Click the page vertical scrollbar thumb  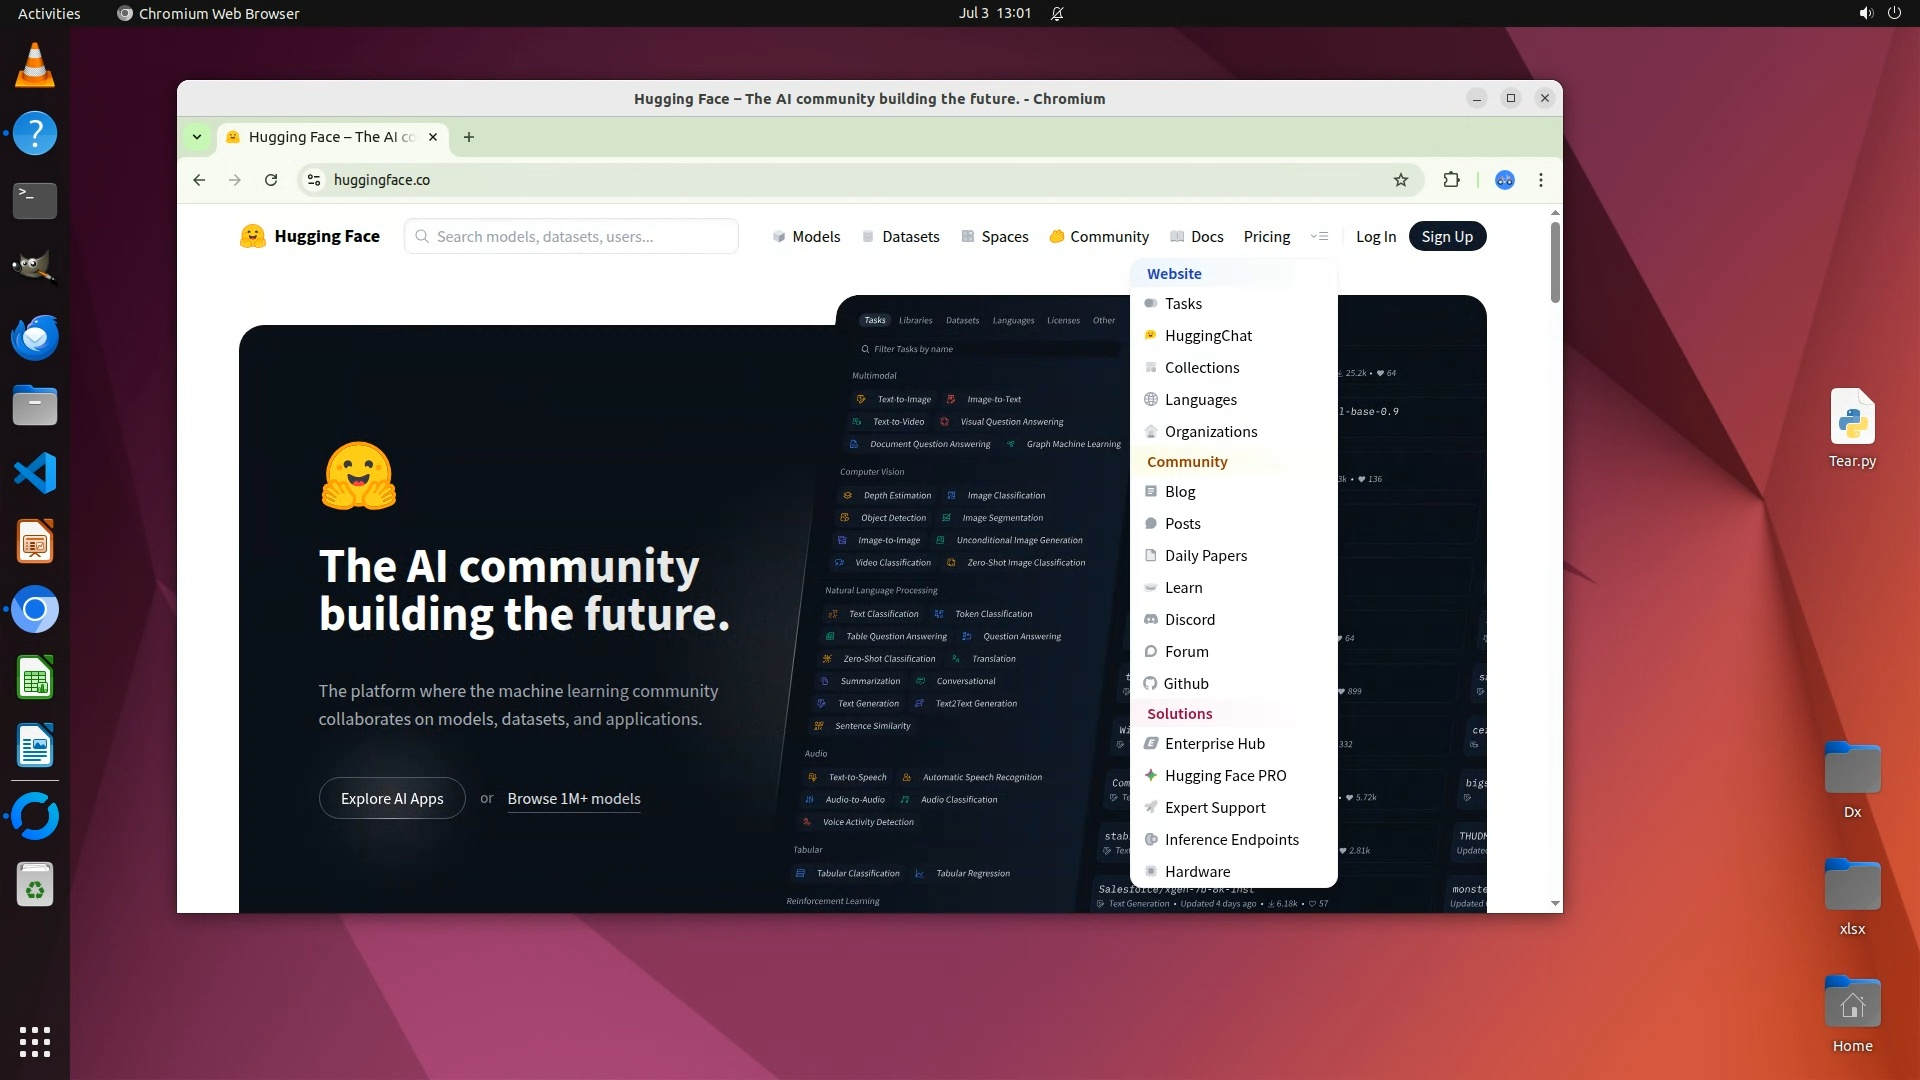click(1554, 262)
